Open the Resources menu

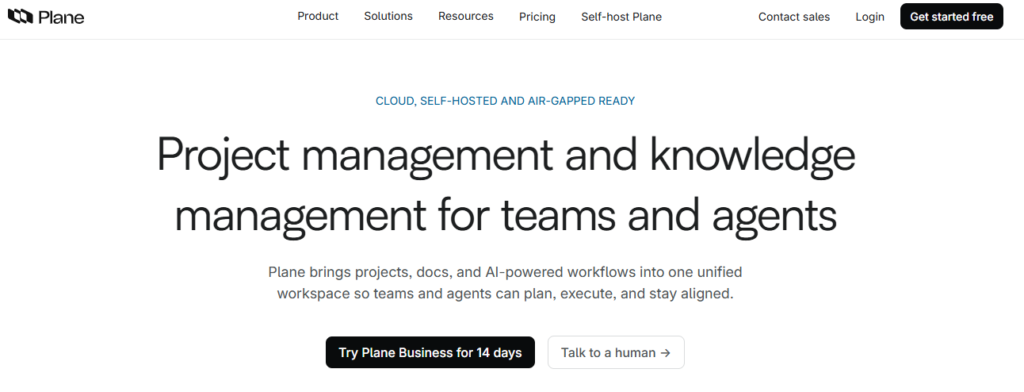coord(466,16)
